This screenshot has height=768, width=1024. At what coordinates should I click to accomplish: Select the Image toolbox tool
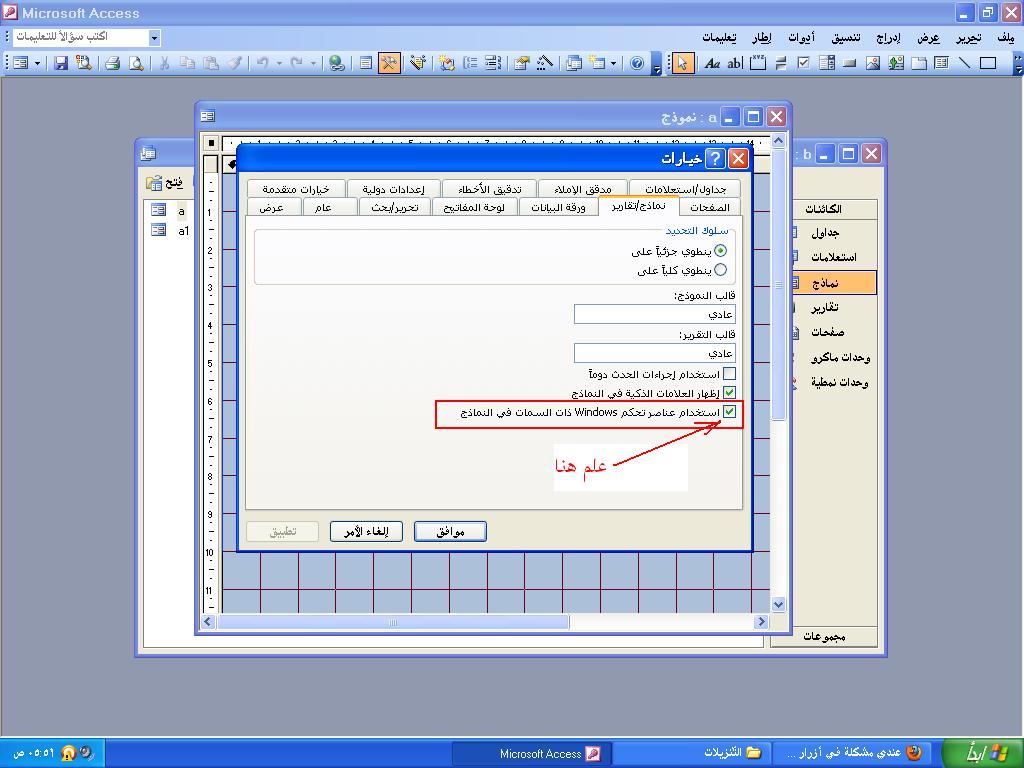(872, 63)
